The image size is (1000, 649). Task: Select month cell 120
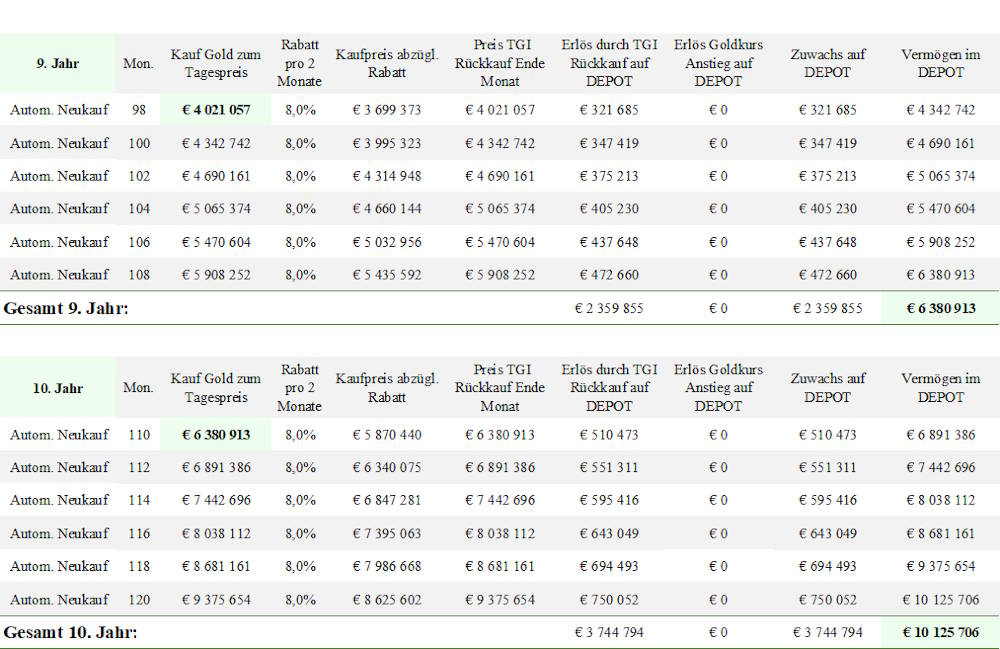(138, 599)
